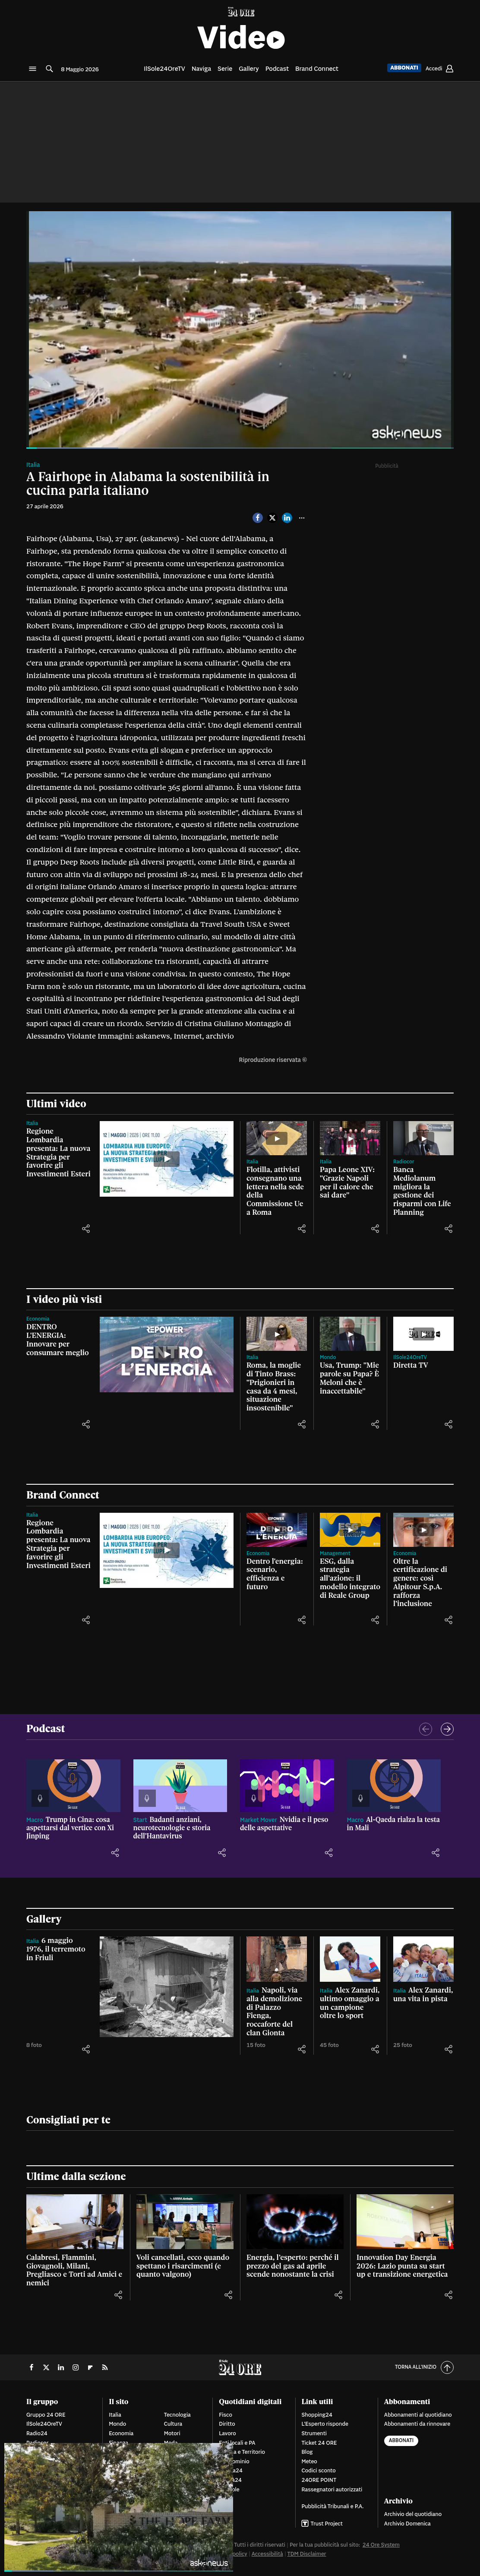
Task: Share the Trump in Cina podcast
Action: [x=115, y=1853]
